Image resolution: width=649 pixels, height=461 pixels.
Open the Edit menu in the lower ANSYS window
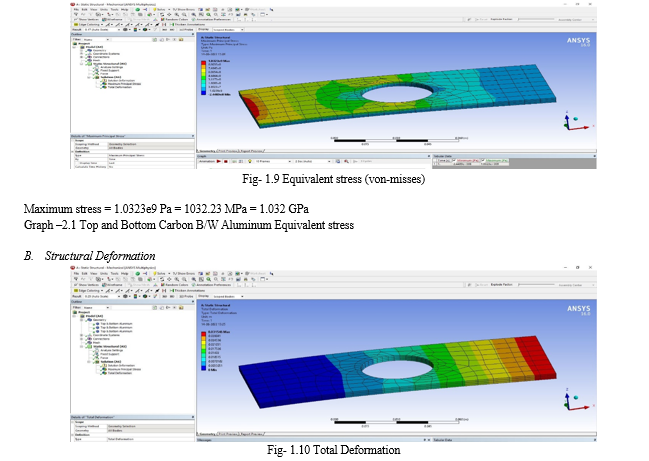pyautogui.click(x=84, y=274)
